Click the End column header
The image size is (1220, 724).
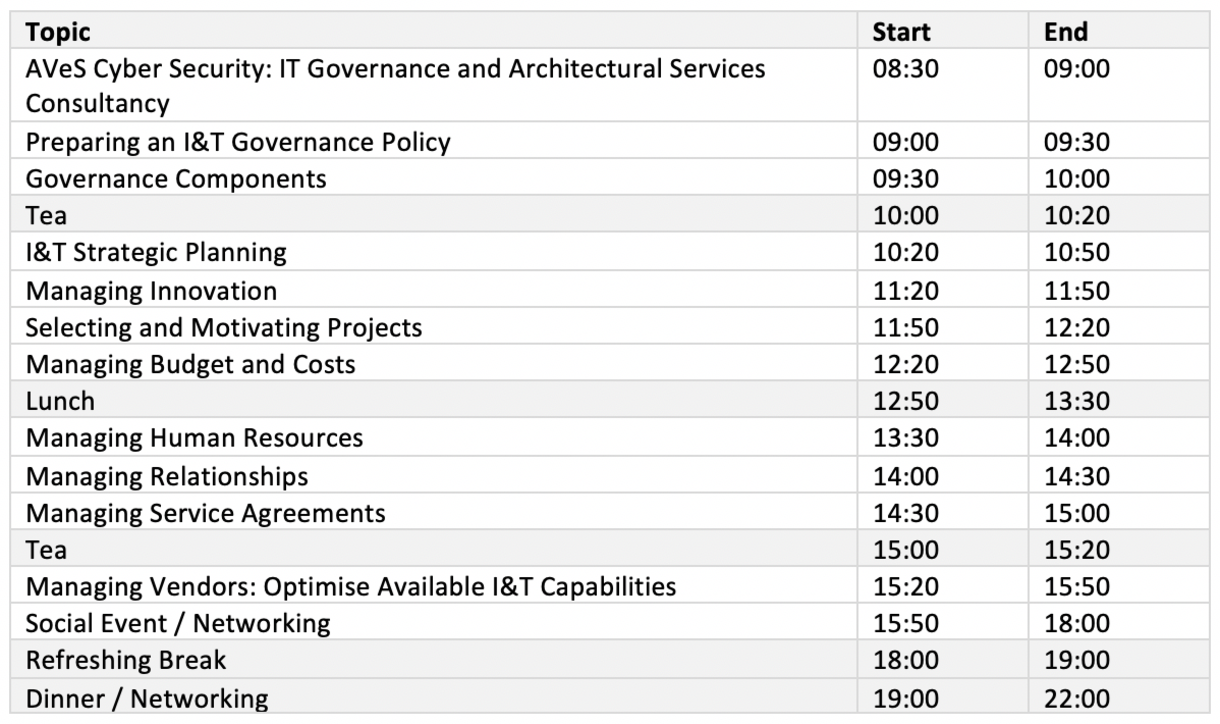point(1065,33)
